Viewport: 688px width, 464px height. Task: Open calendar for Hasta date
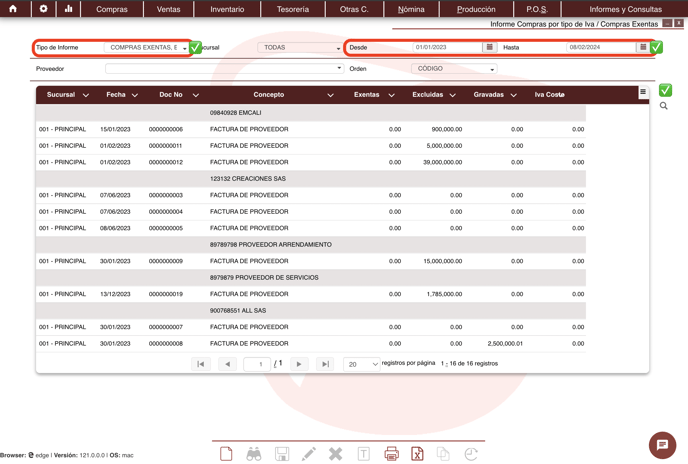coord(643,47)
